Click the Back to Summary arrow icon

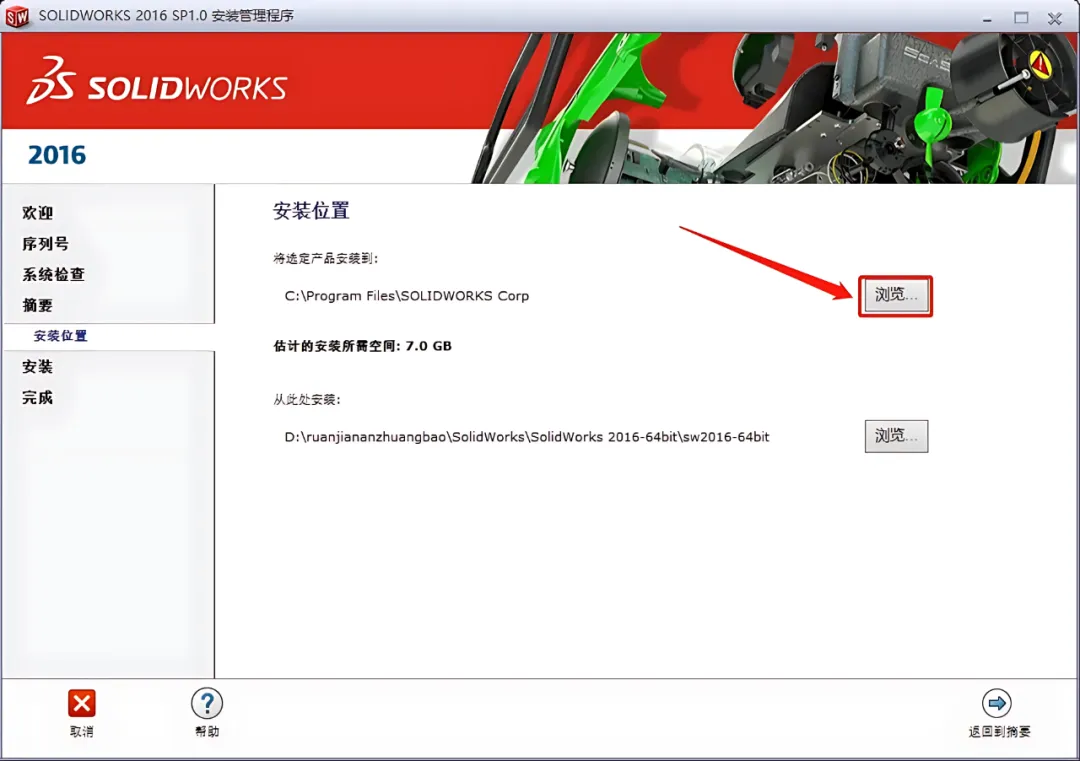coord(997,703)
